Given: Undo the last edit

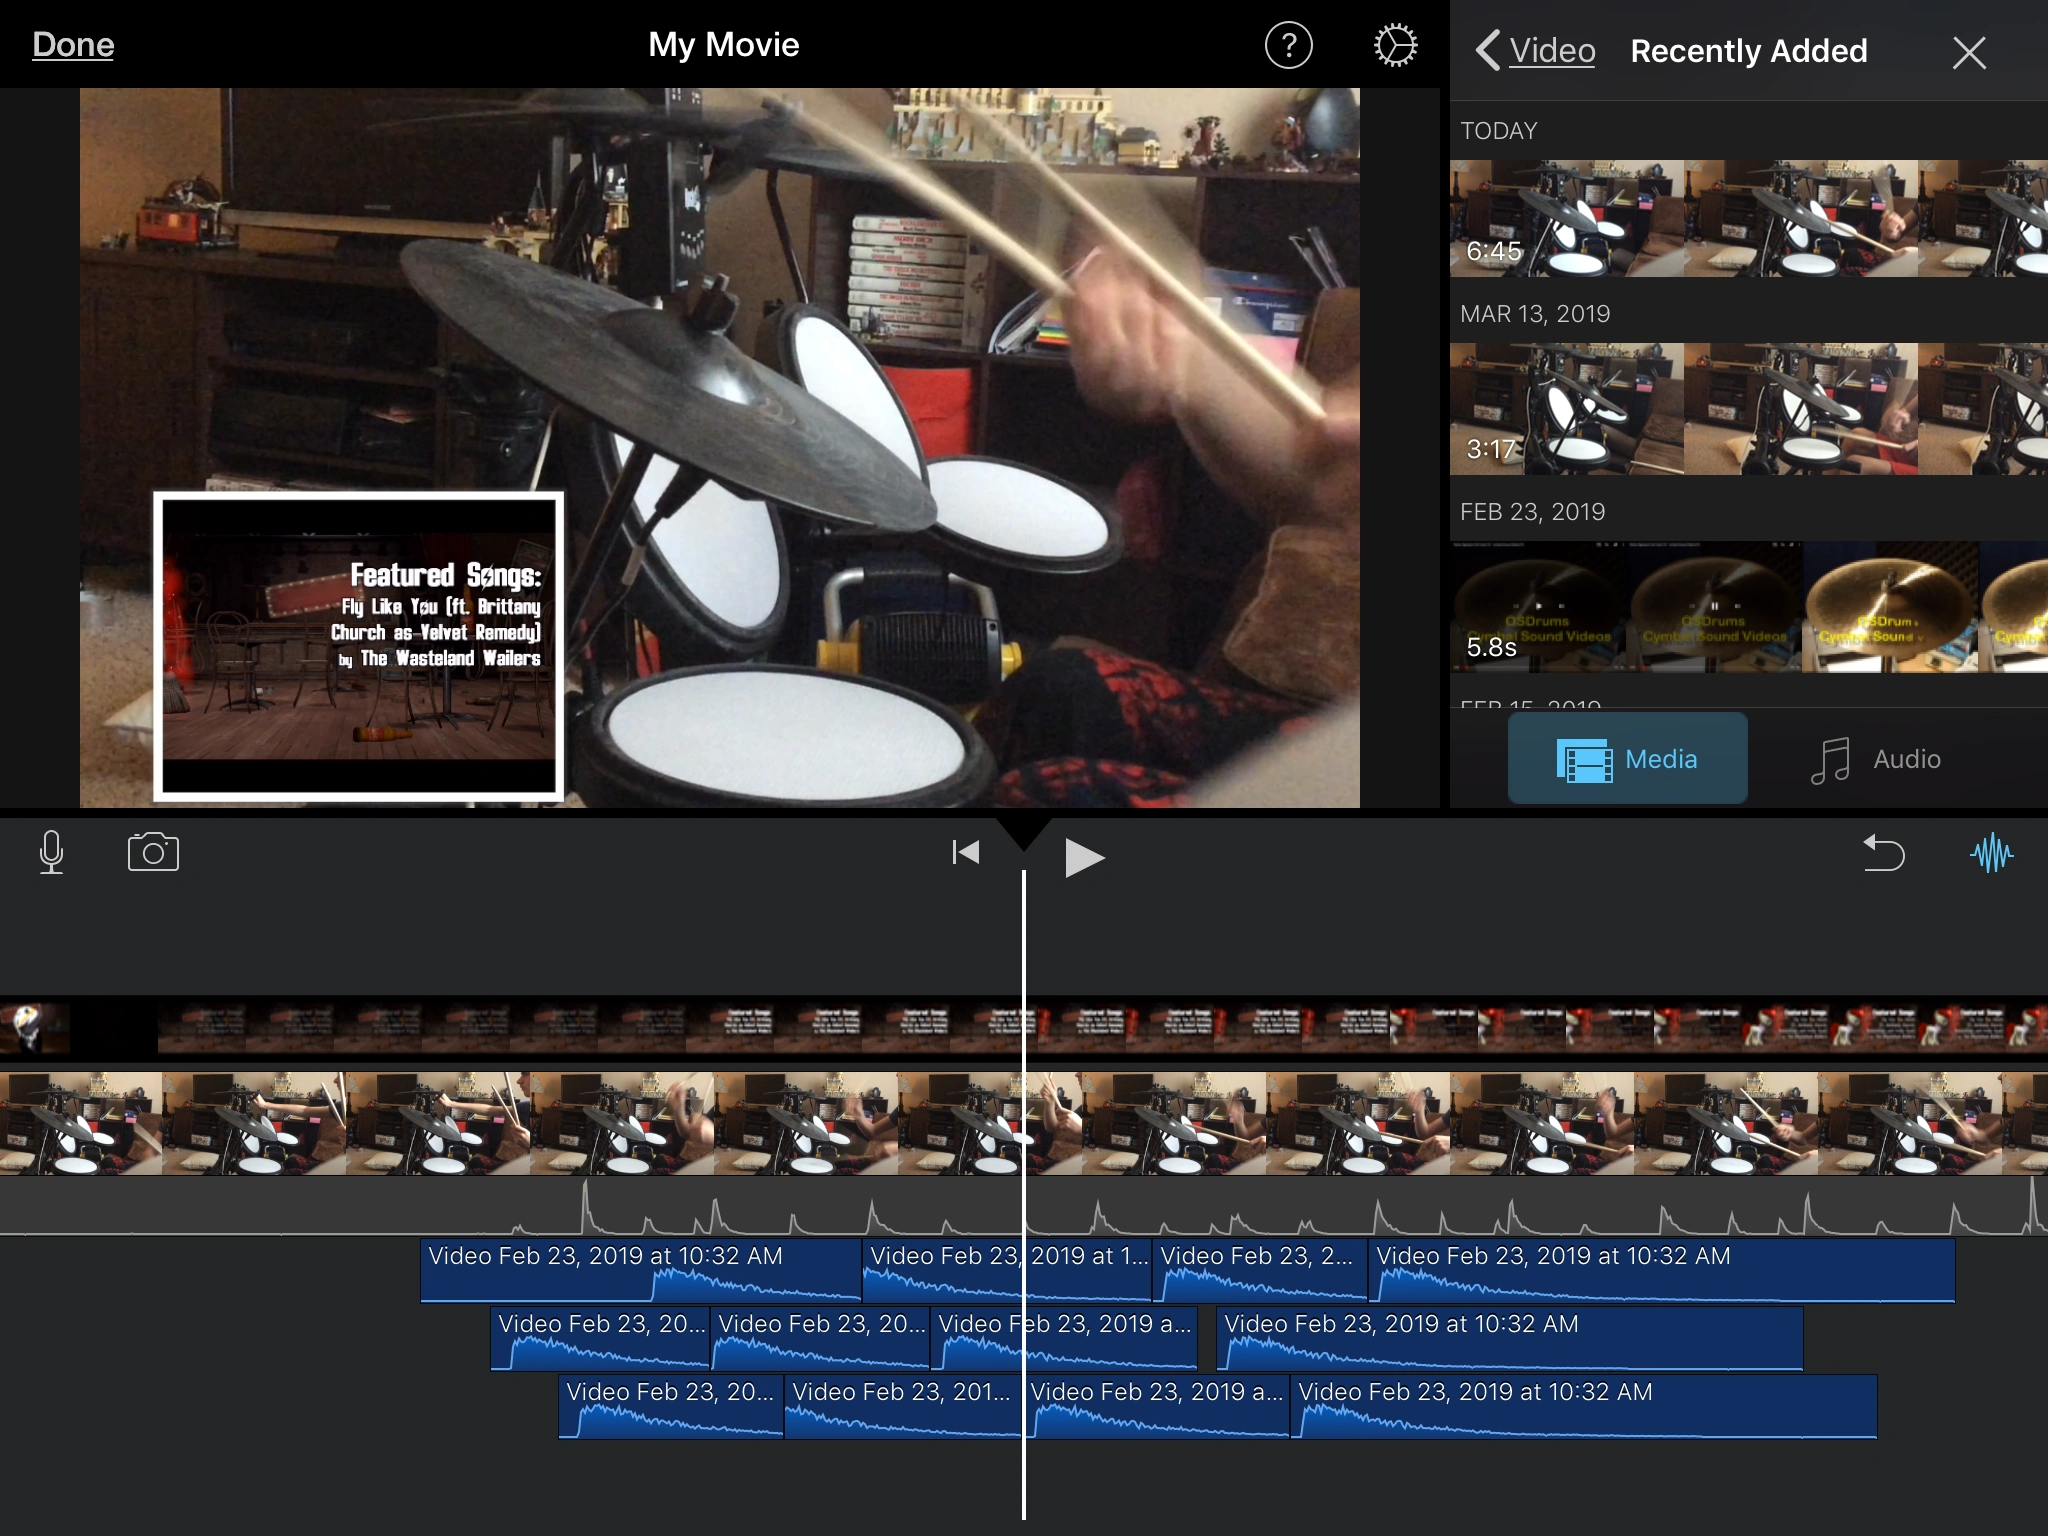Looking at the screenshot, I should [x=1884, y=853].
